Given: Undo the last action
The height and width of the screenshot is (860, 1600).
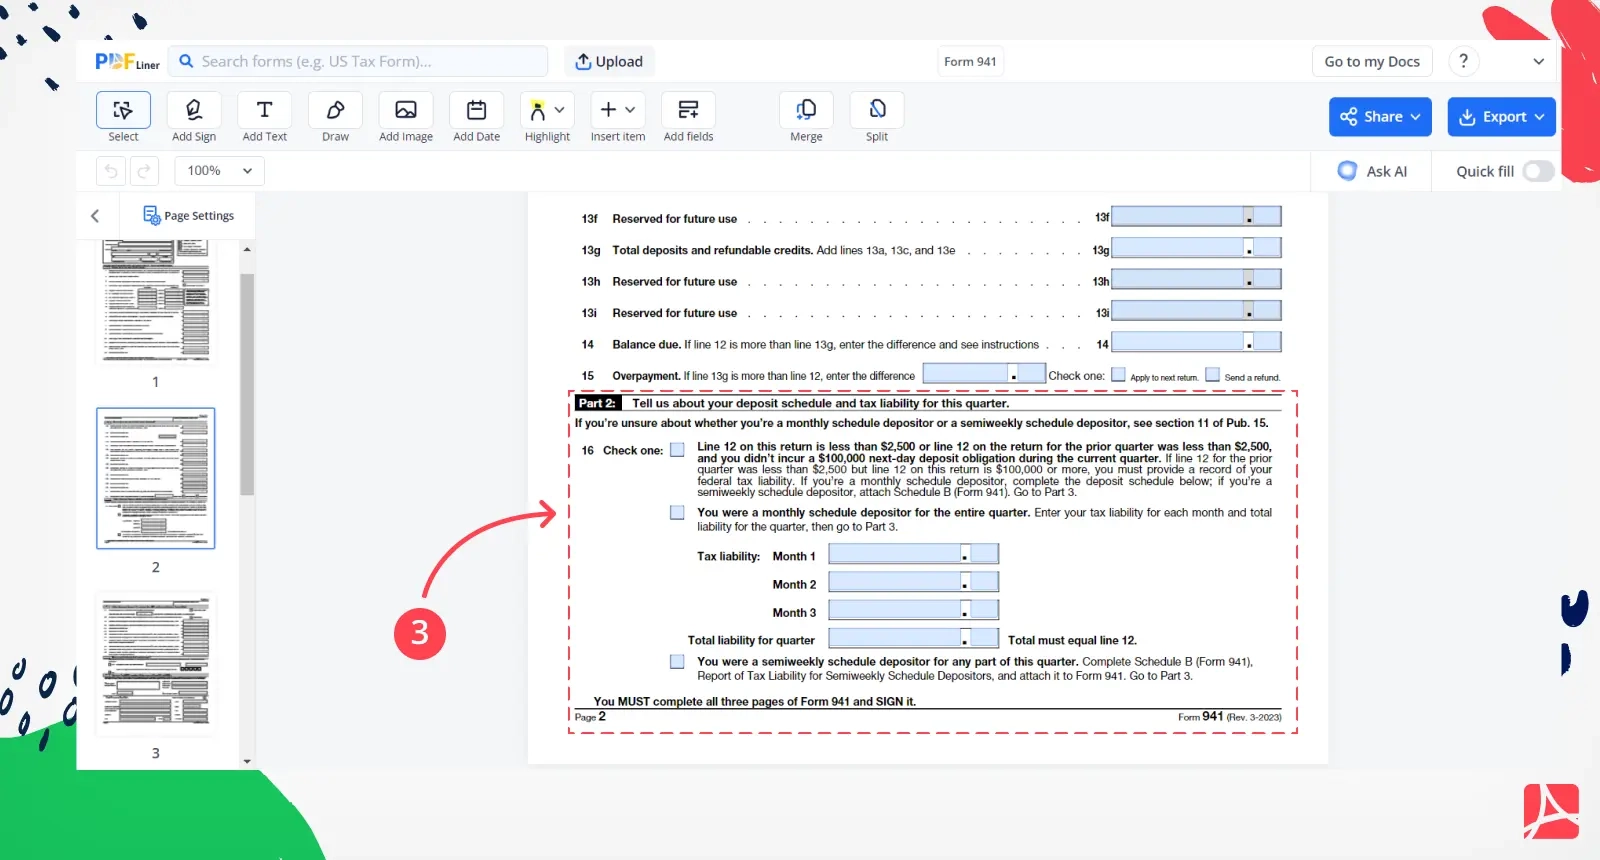Looking at the screenshot, I should 111,171.
